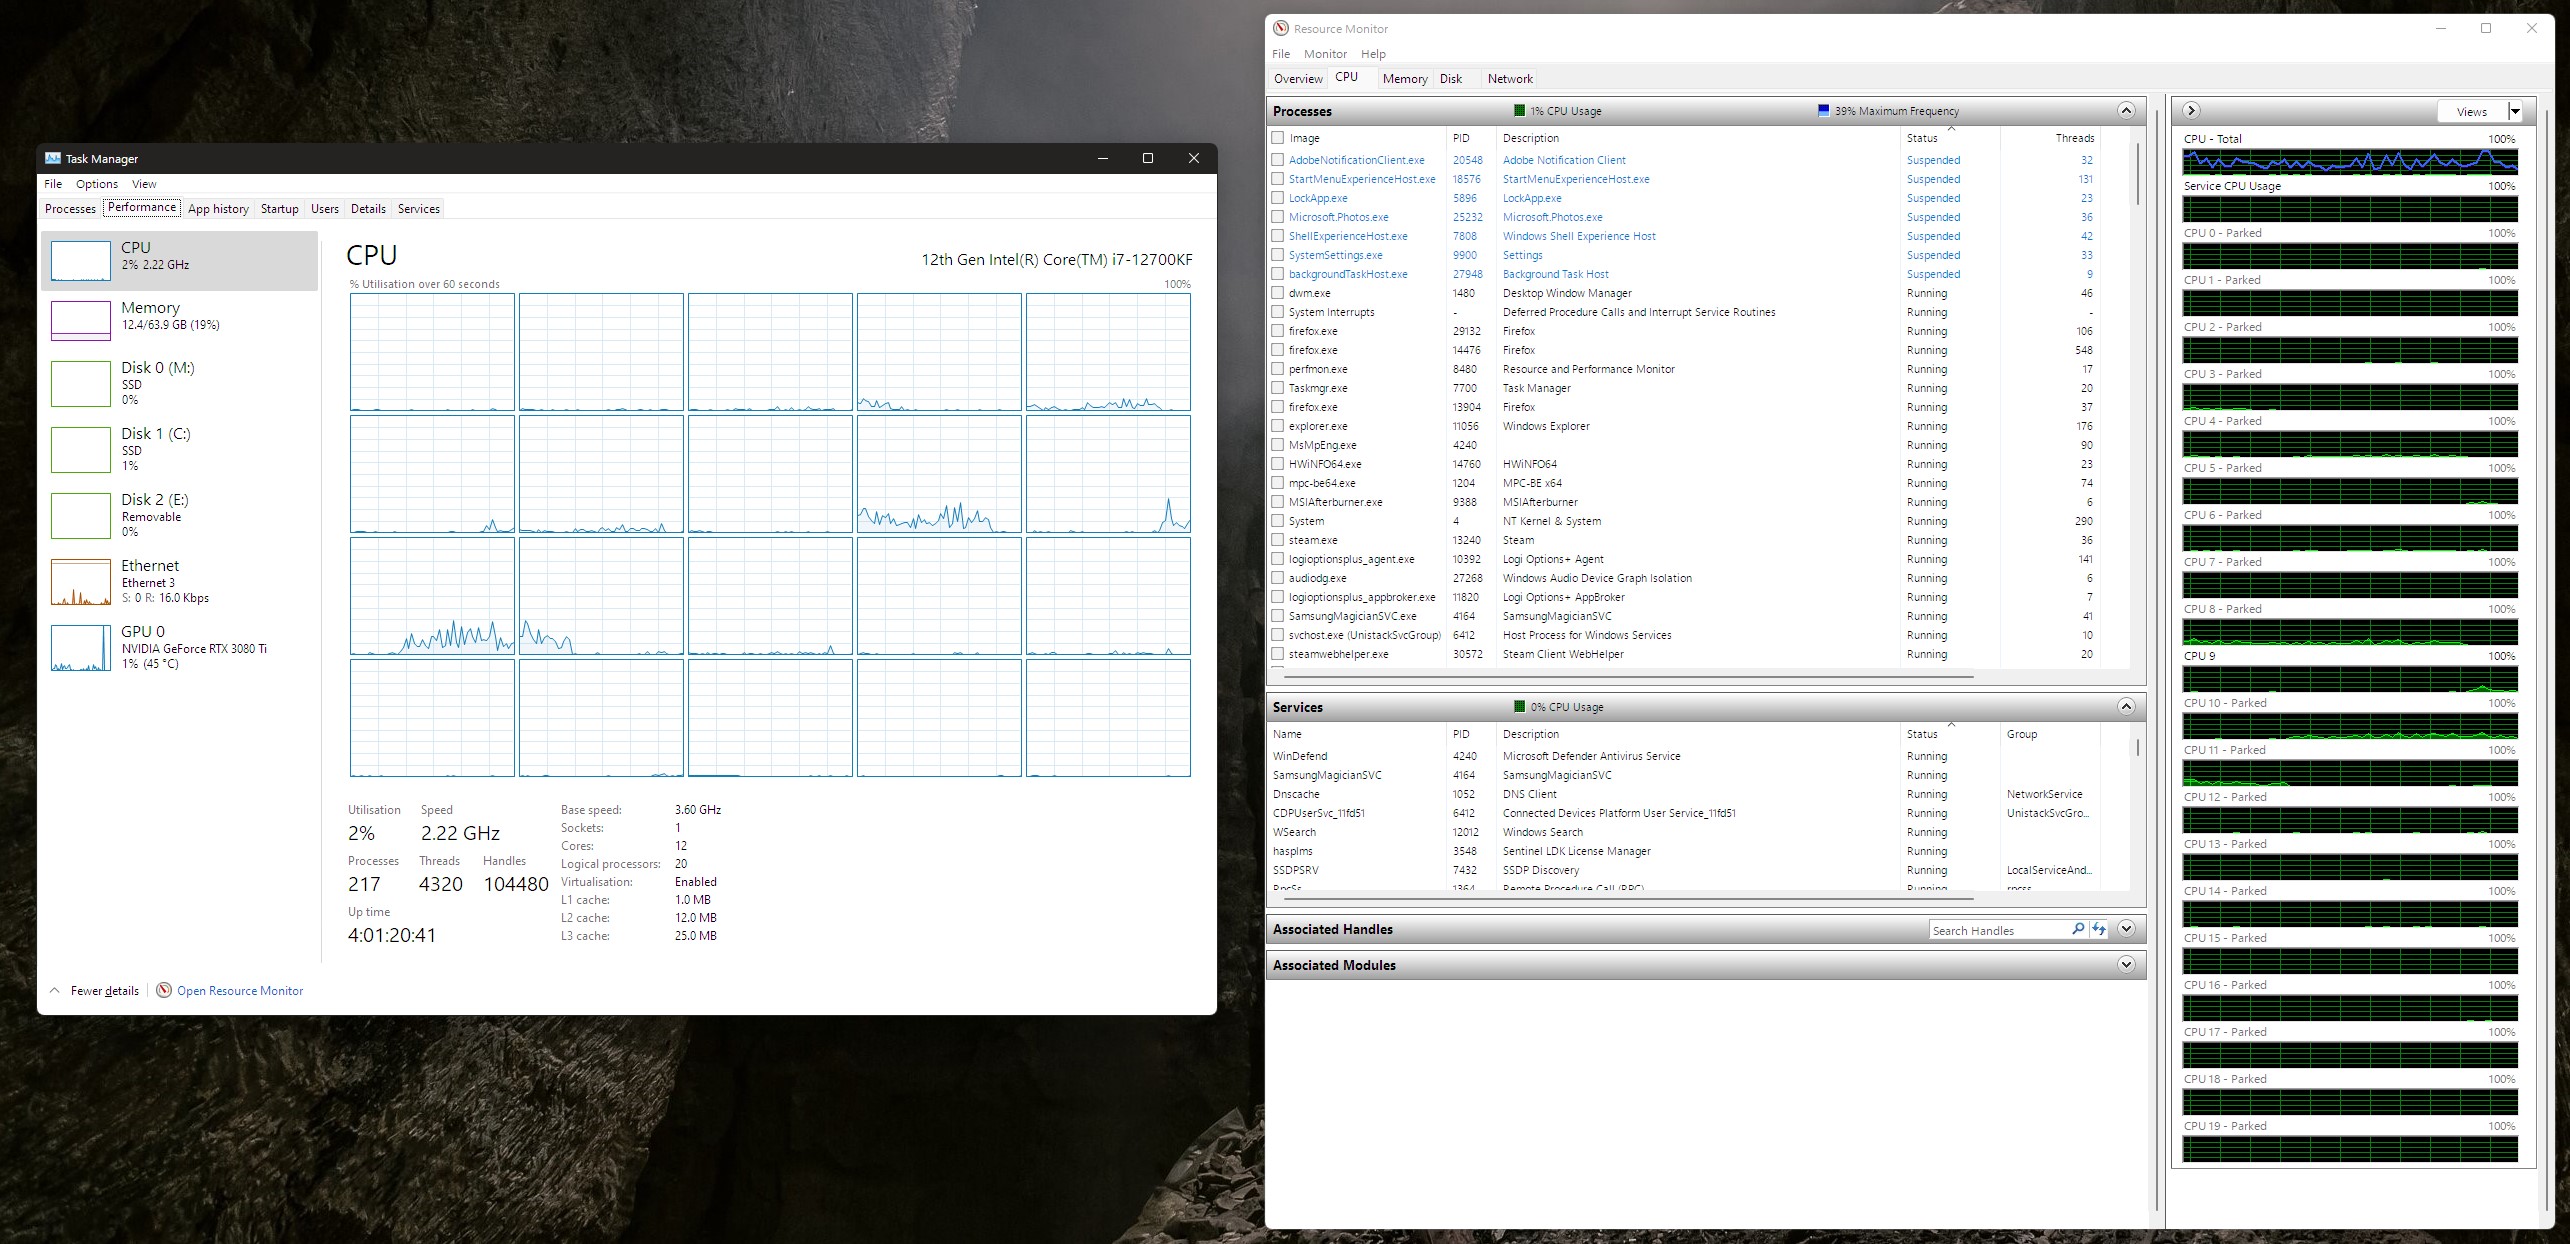
Task: Open the Startup tab in Task Manager
Action: click(x=280, y=209)
